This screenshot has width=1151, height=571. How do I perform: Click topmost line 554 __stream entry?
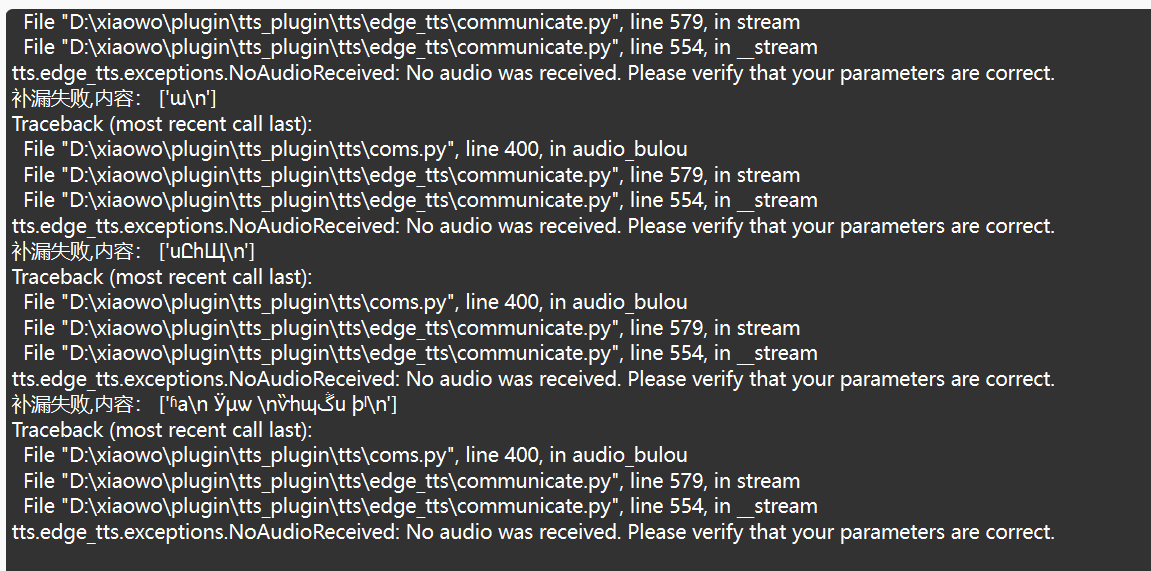421,47
